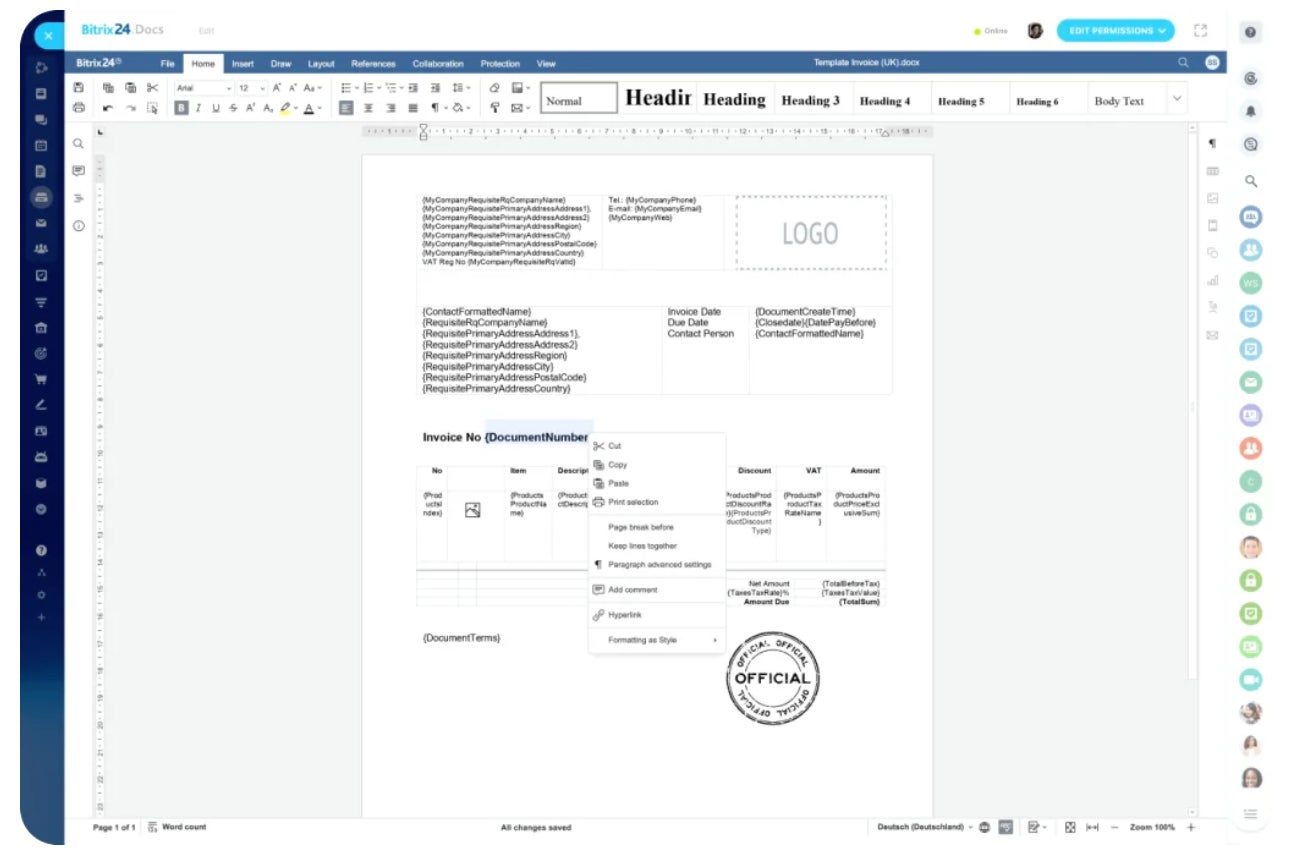The height and width of the screenshot is (852, 1312).
Task: Switch to the View tab
Action: click(546, 64)
